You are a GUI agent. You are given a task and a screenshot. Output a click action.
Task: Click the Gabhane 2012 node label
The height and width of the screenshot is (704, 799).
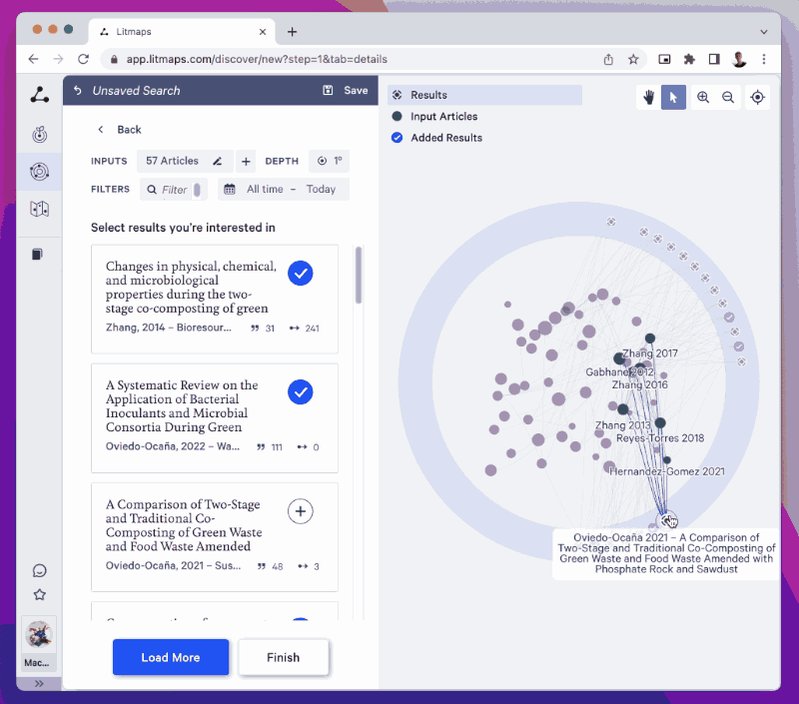(619, 372)
